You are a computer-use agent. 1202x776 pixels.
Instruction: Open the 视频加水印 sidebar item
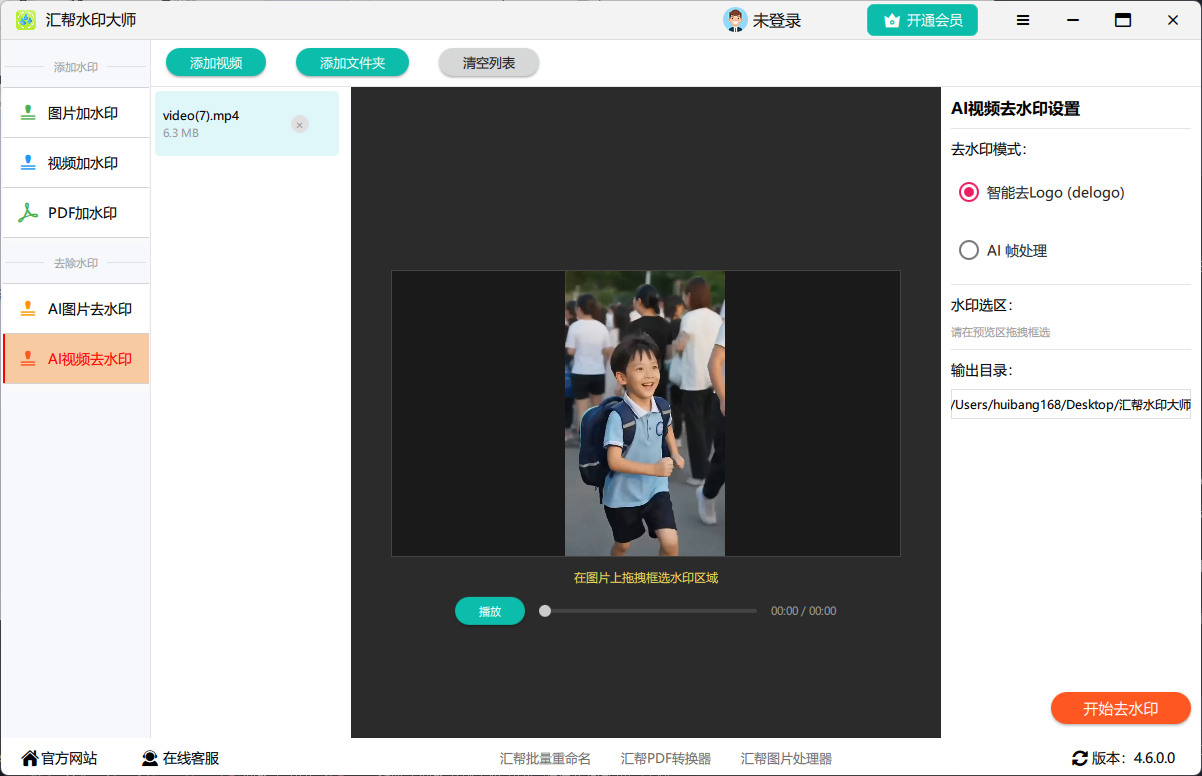(76, 163)
